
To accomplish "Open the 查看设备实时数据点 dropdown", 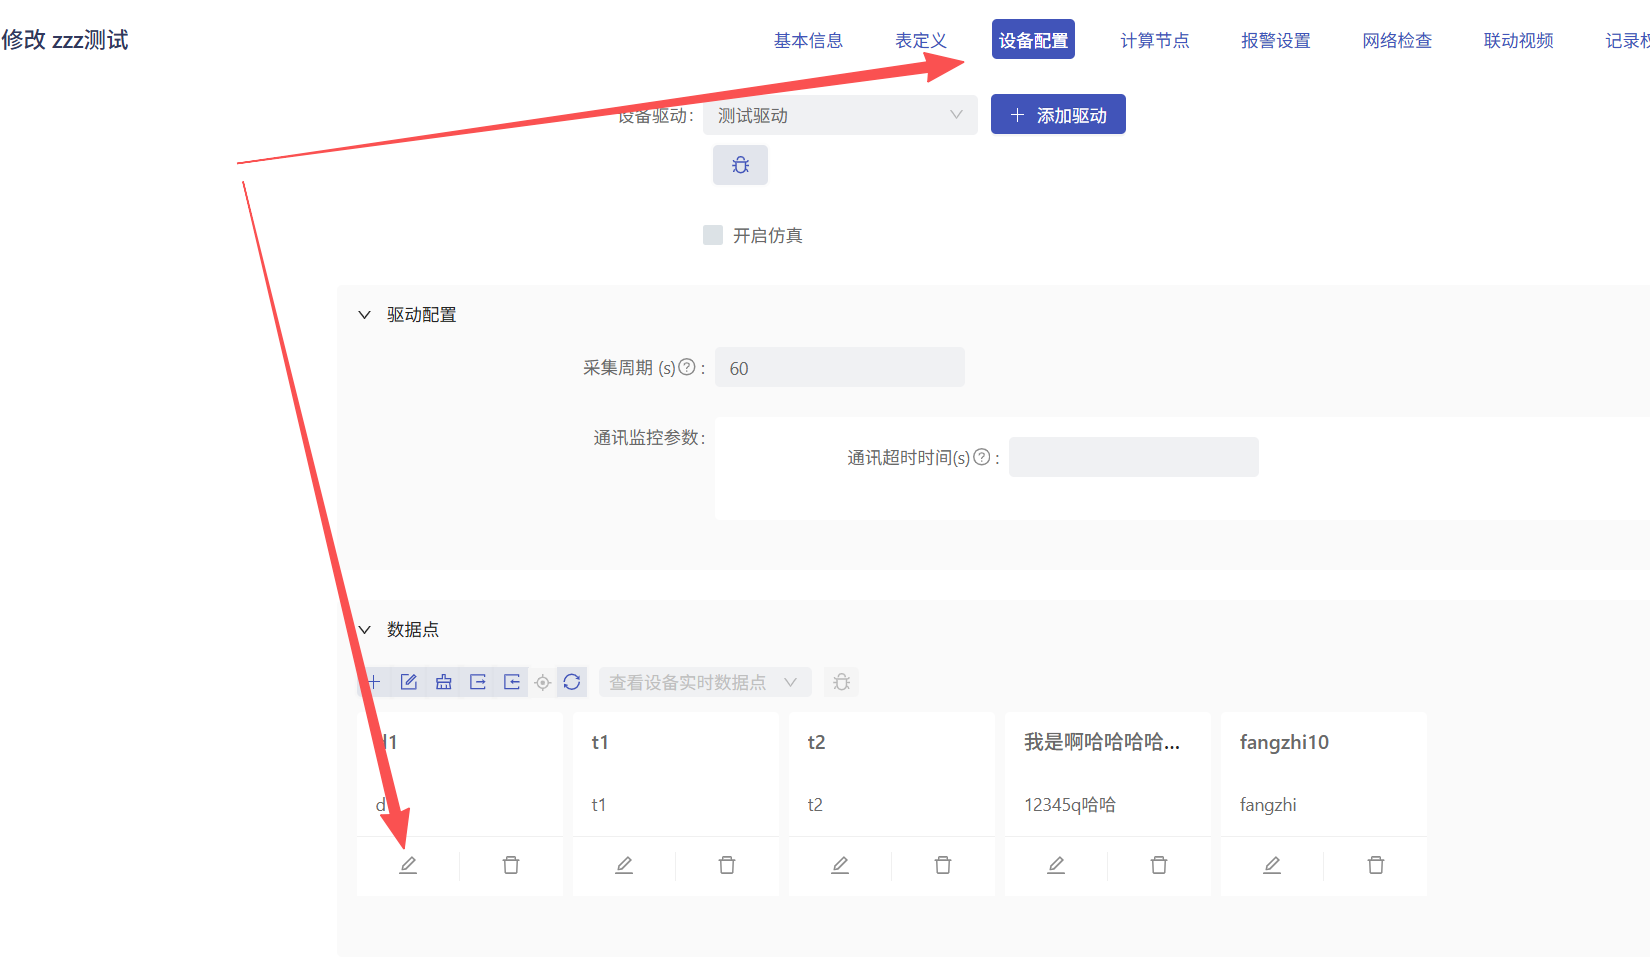I will tap(704, 682).
